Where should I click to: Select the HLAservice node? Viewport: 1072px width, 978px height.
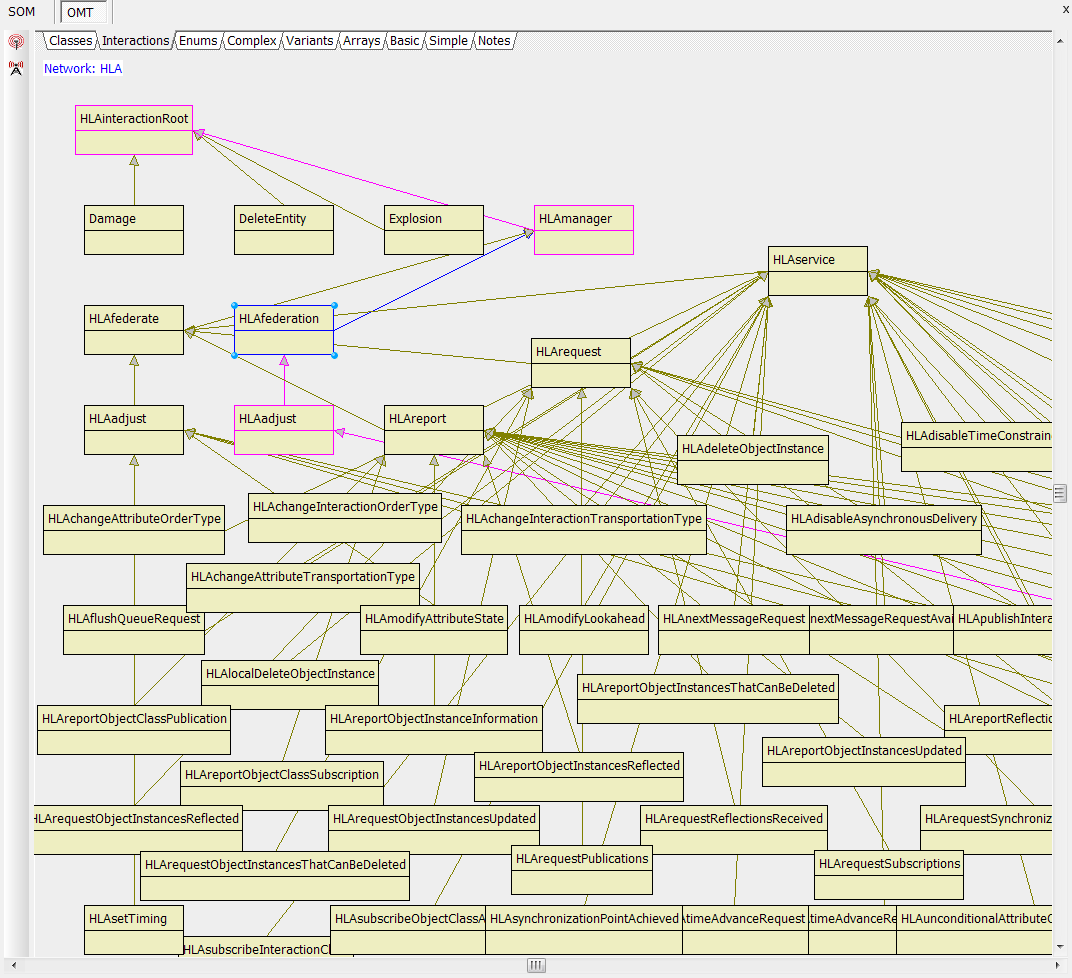(x=817, y=270)
